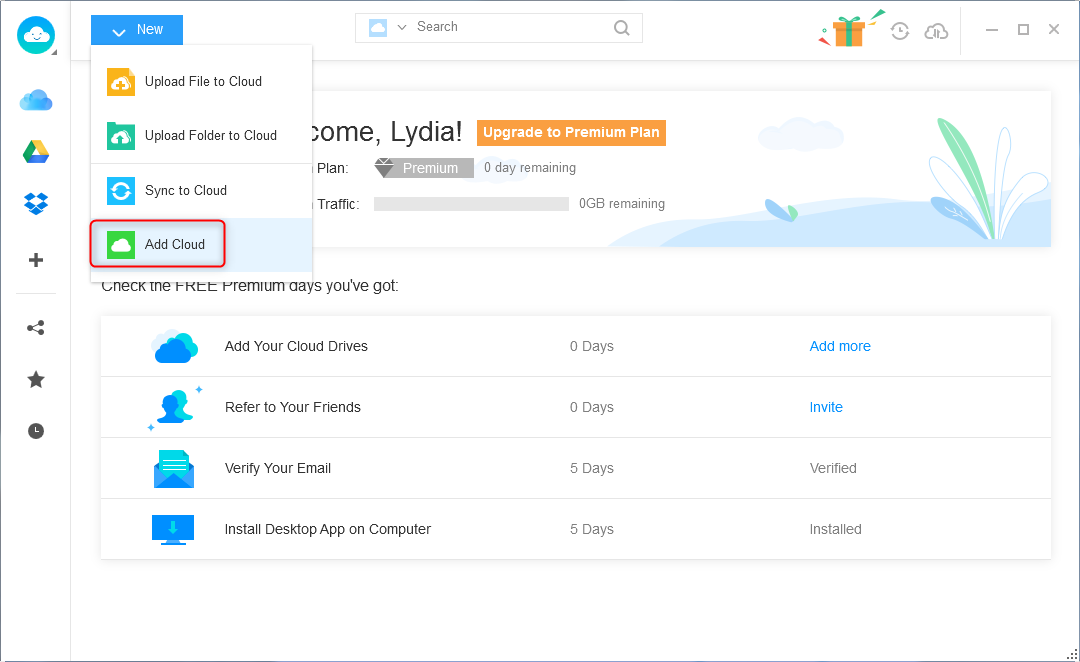Click the '0GB remaining' text

[622, 204]
